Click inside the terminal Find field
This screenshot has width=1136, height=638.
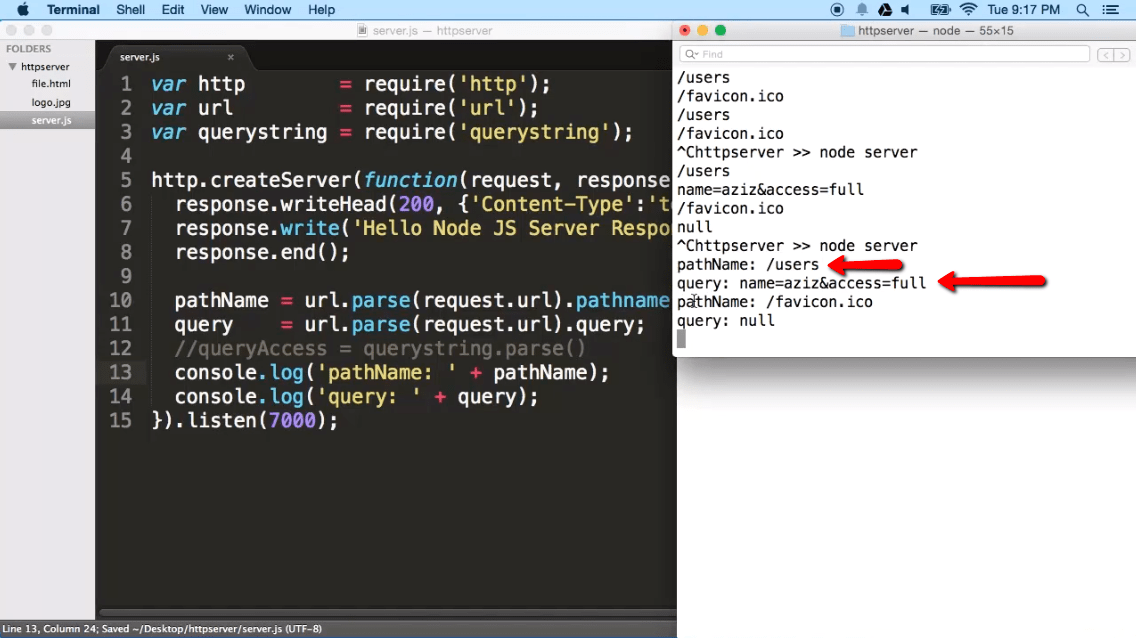tap(880, 52)
